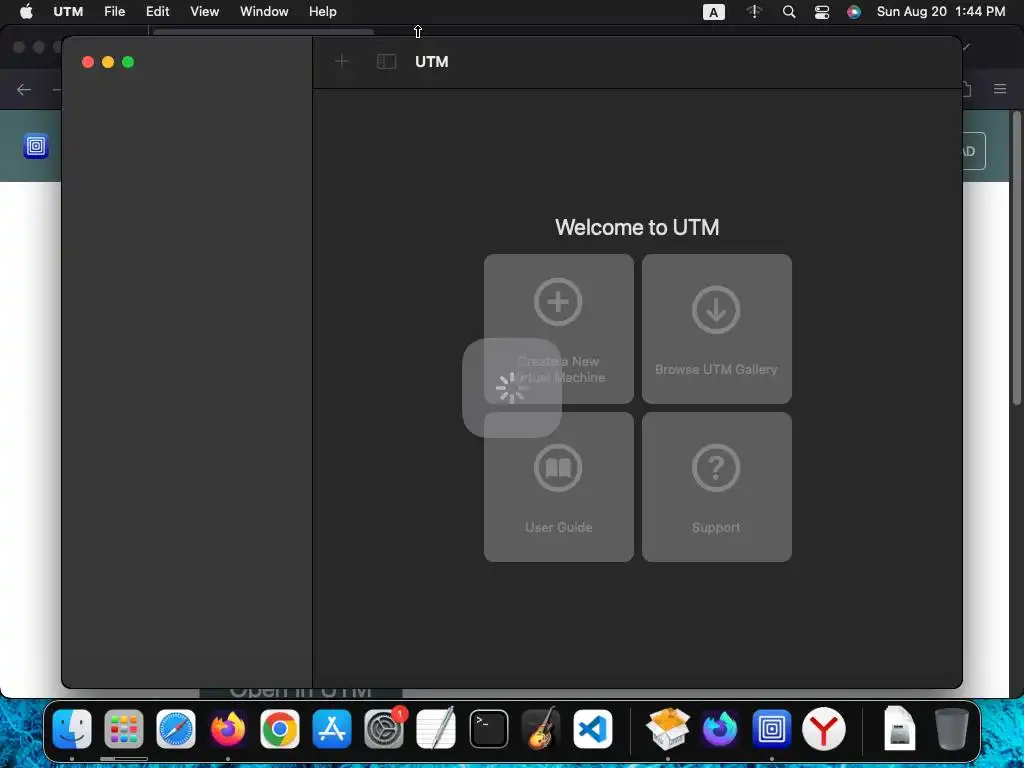Toggle the sidebar in UTM toolbar

pyautogui.click(x=386, y=61)
